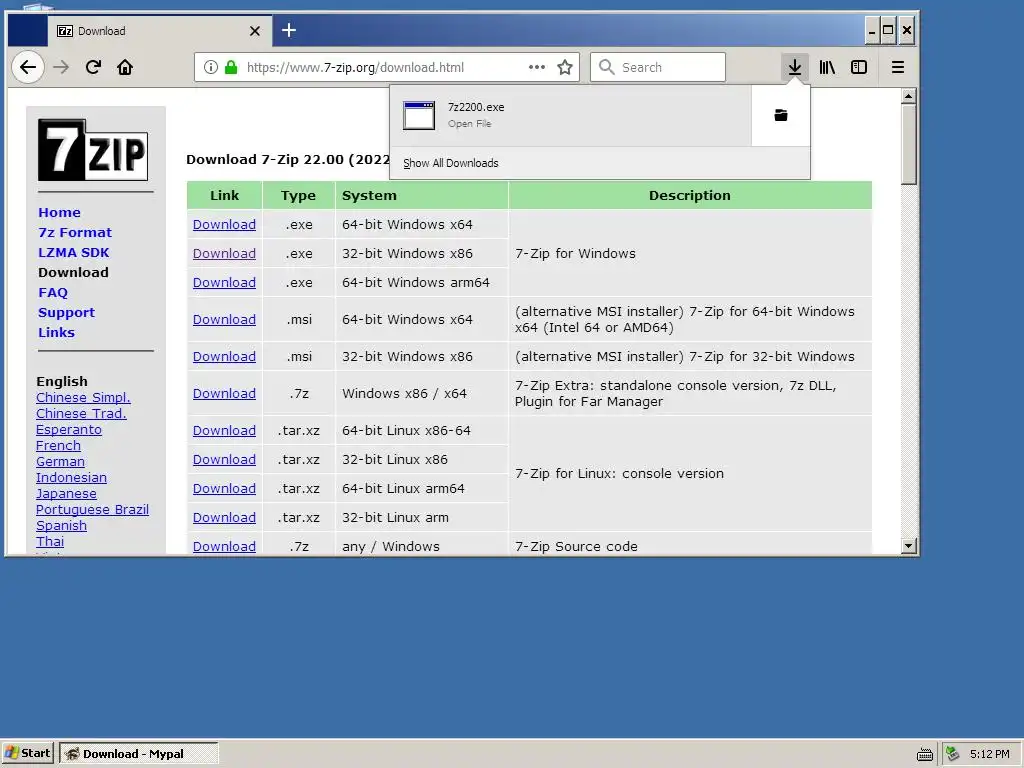Show site information for 7-zip.org

(x=210, y=67)
